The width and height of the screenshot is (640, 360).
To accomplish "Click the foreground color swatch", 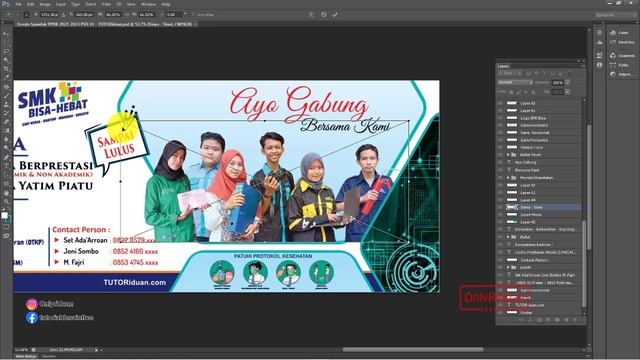I will [x=4, y=215].
